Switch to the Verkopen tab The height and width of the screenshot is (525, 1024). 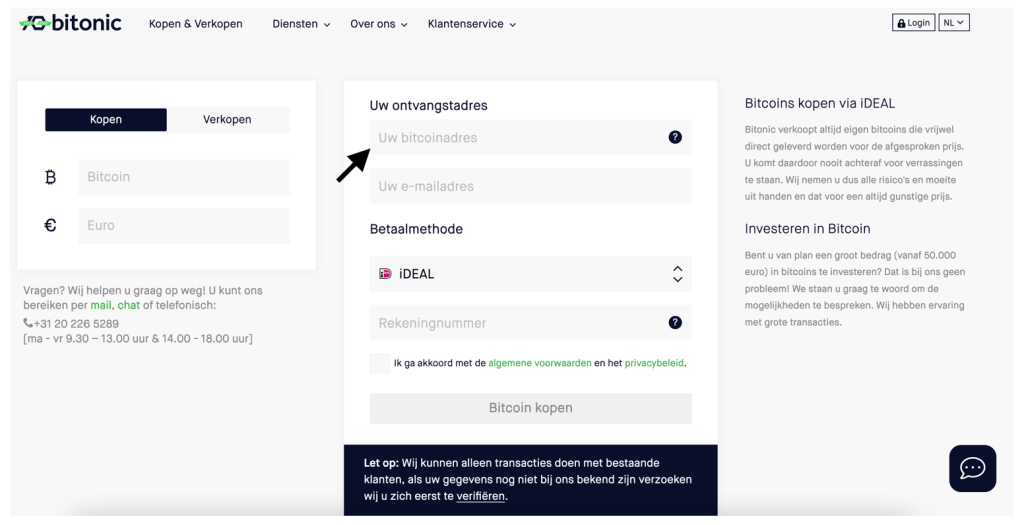click(227, 119)
